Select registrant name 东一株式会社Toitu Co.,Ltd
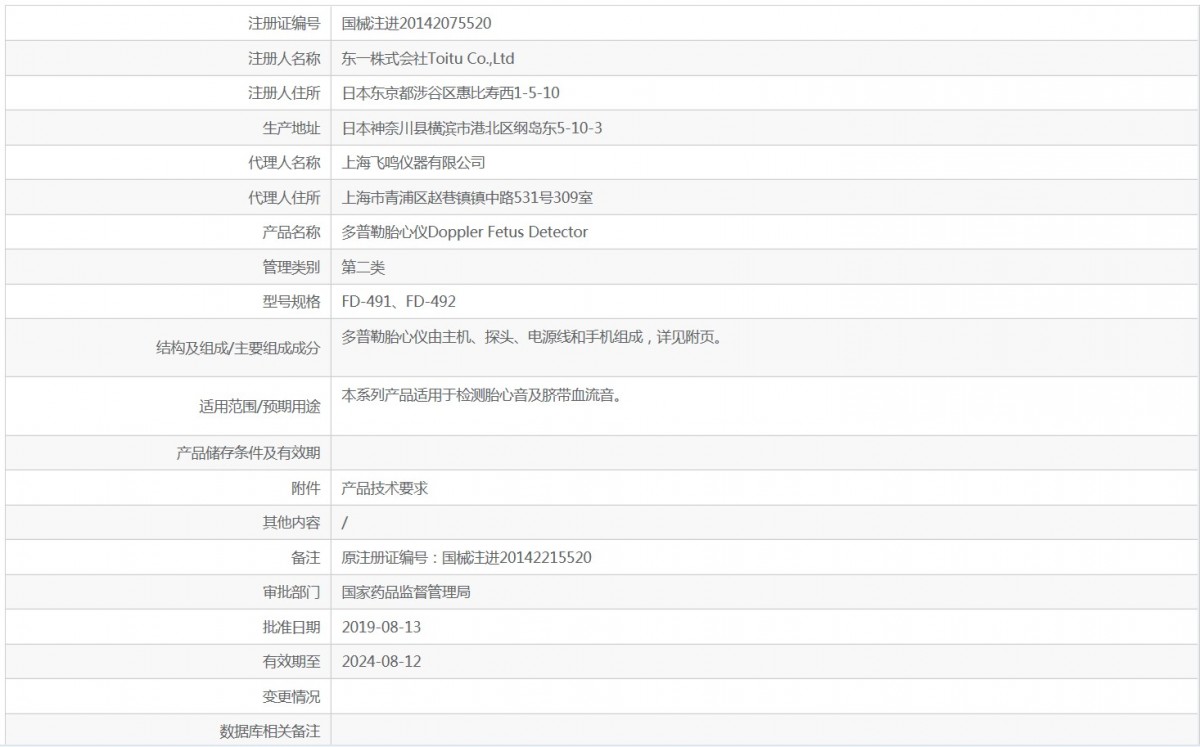This screenshot has width=1200, height=747. 428,58
